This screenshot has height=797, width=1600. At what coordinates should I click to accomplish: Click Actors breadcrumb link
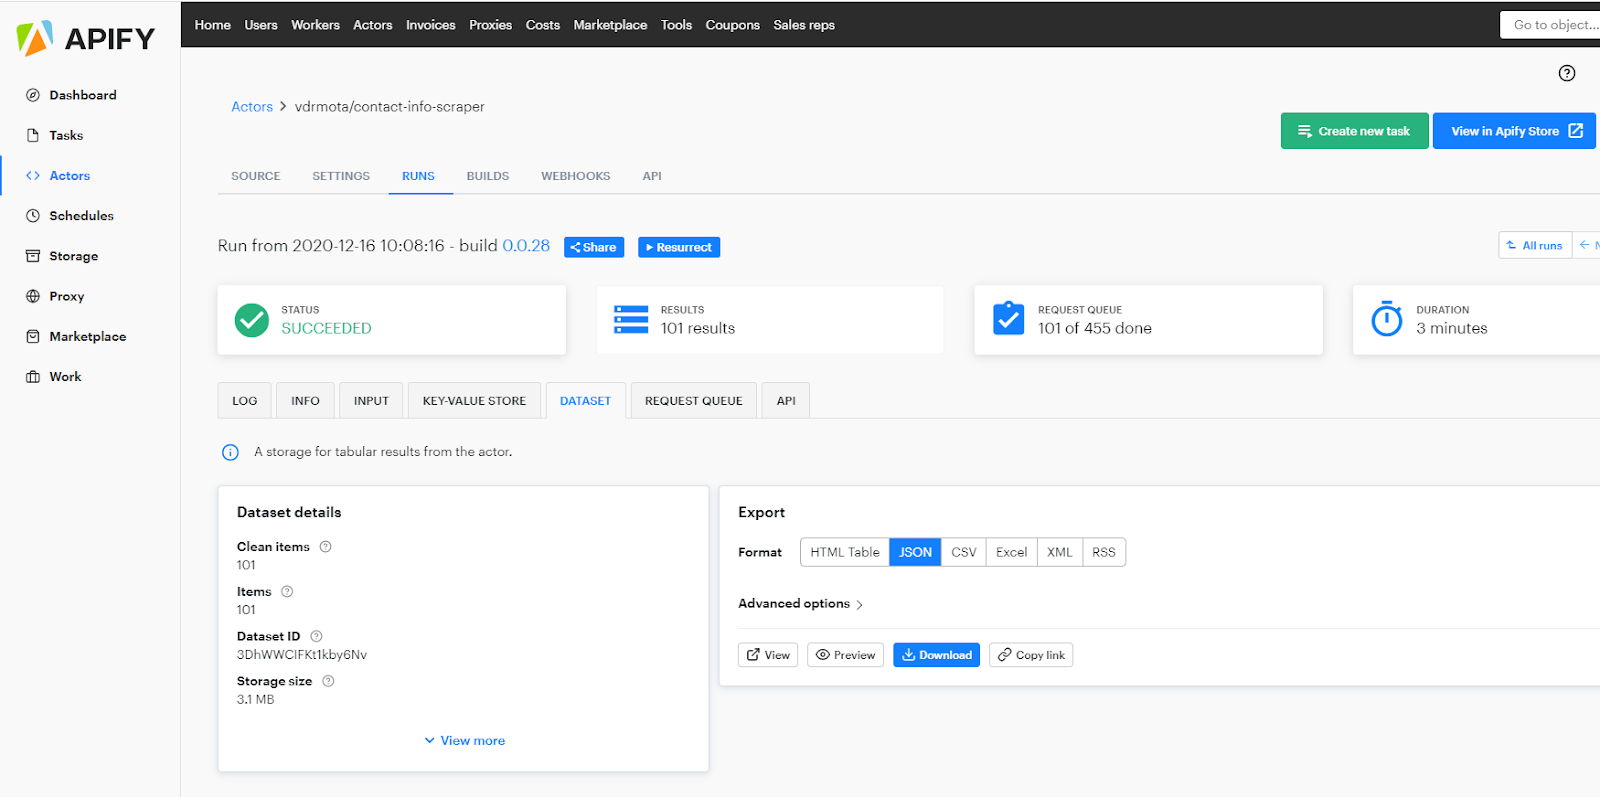coord(252,107)
